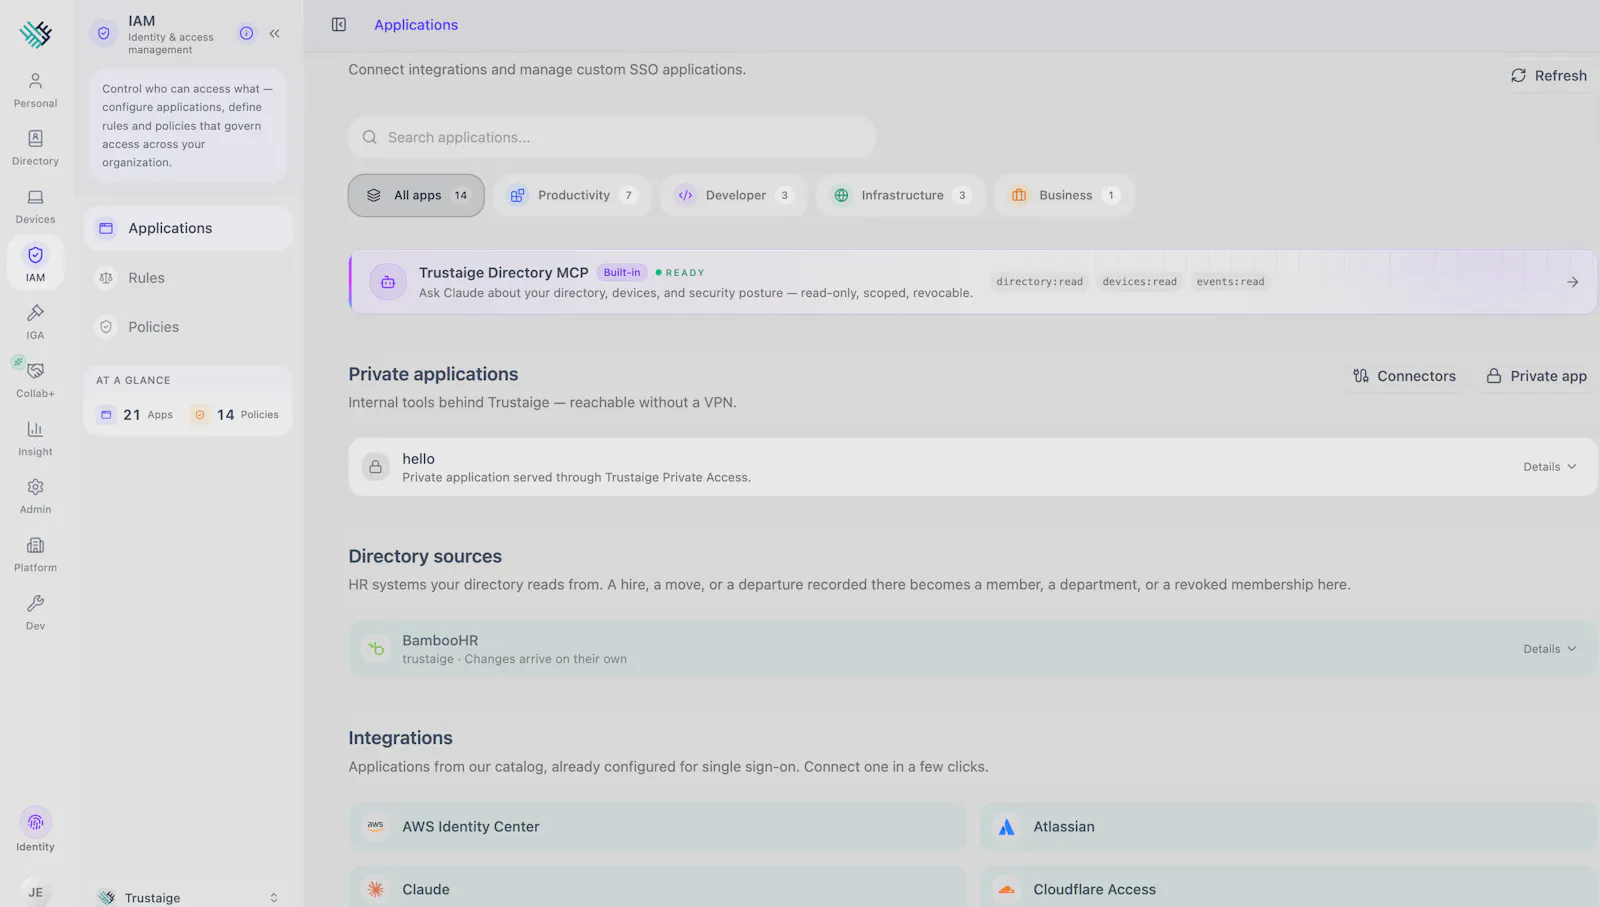Viewport: 1600px width, 907px height.
Task: Click the IAM info icon
Action: (246, 33)
